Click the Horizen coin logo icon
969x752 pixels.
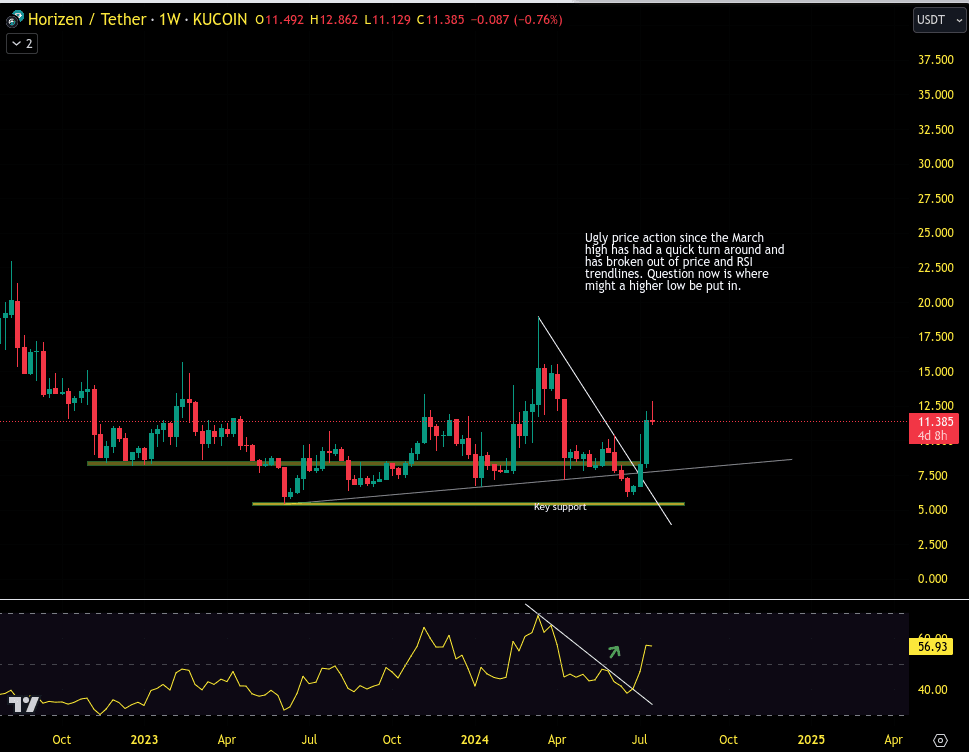click(x=15, y=20)
